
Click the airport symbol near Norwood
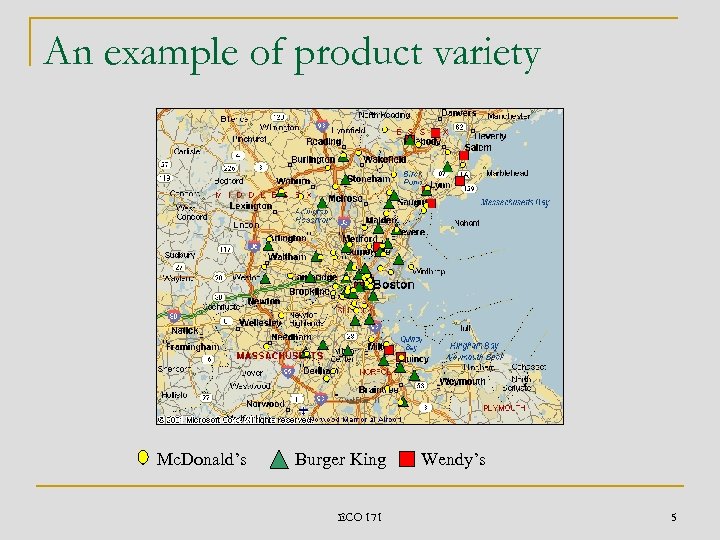[304, 410]
